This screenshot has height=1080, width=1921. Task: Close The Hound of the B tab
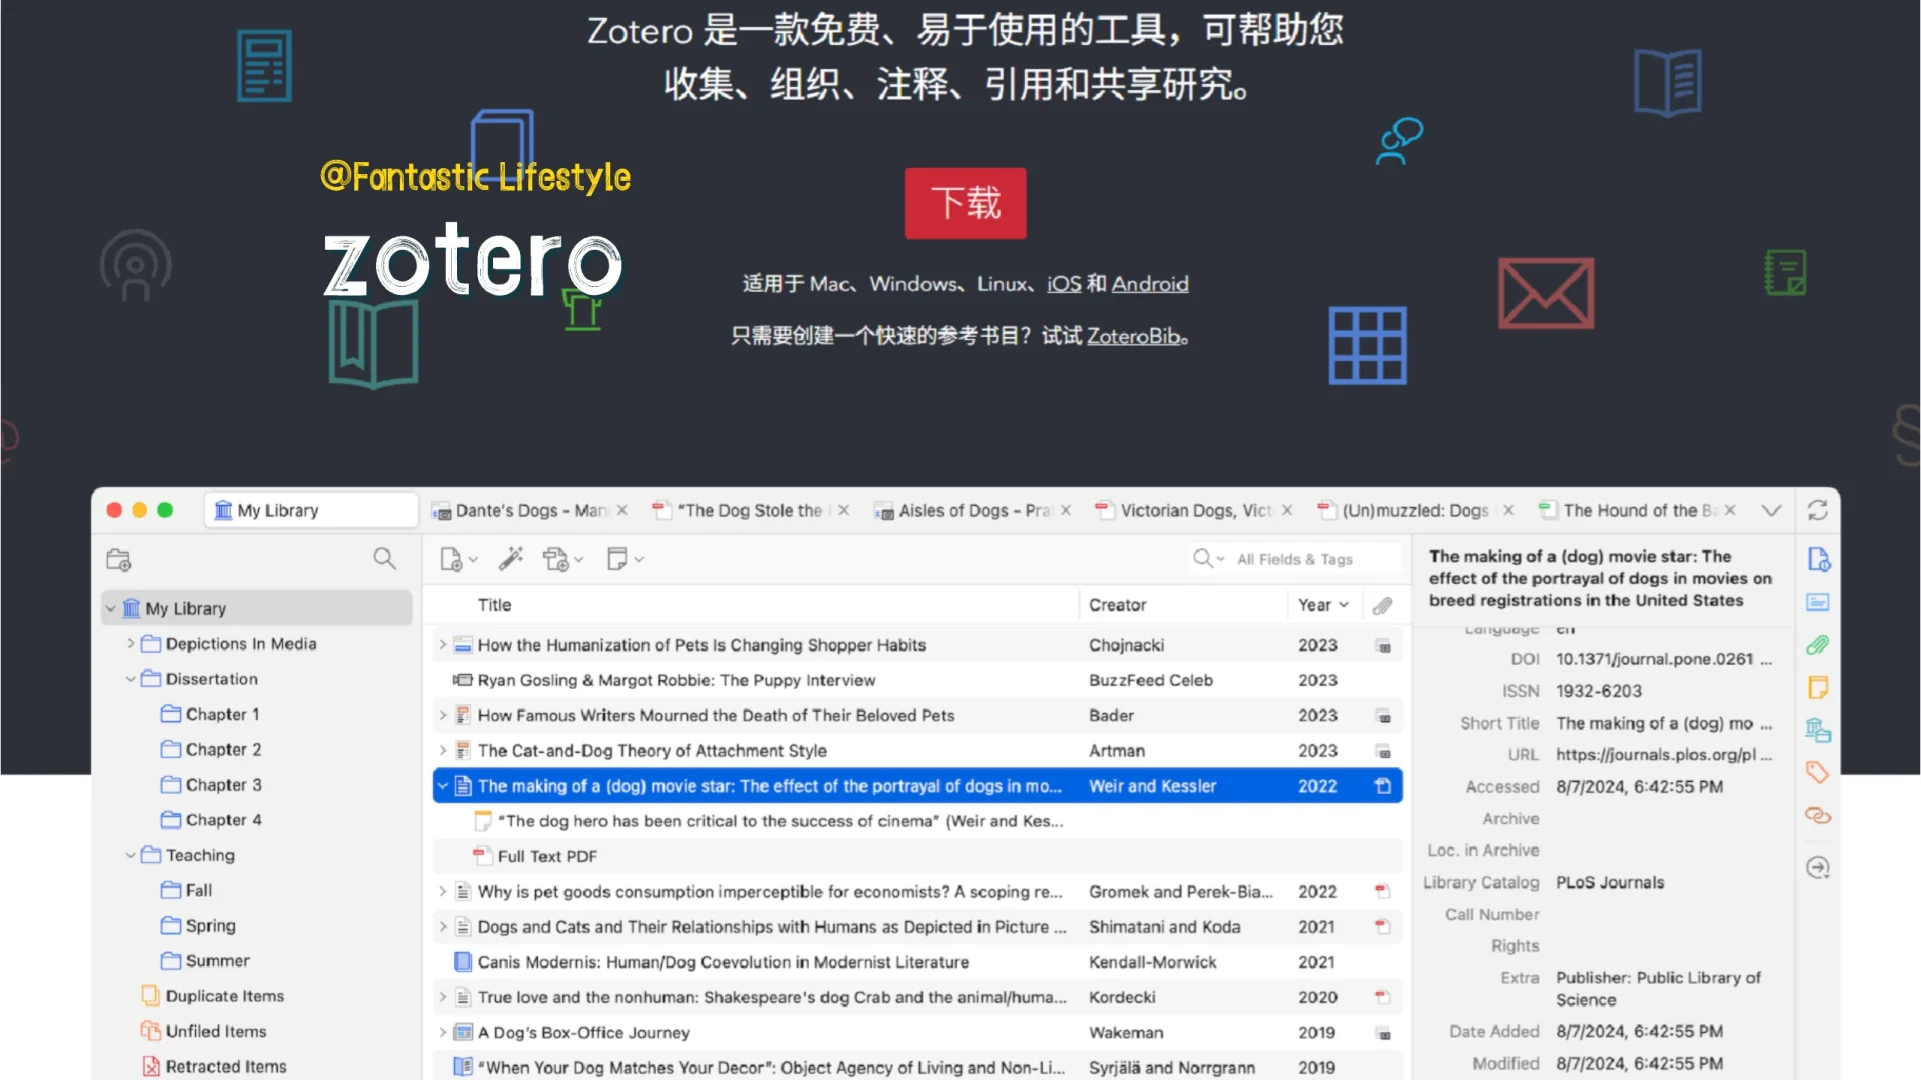(1730, 510)
